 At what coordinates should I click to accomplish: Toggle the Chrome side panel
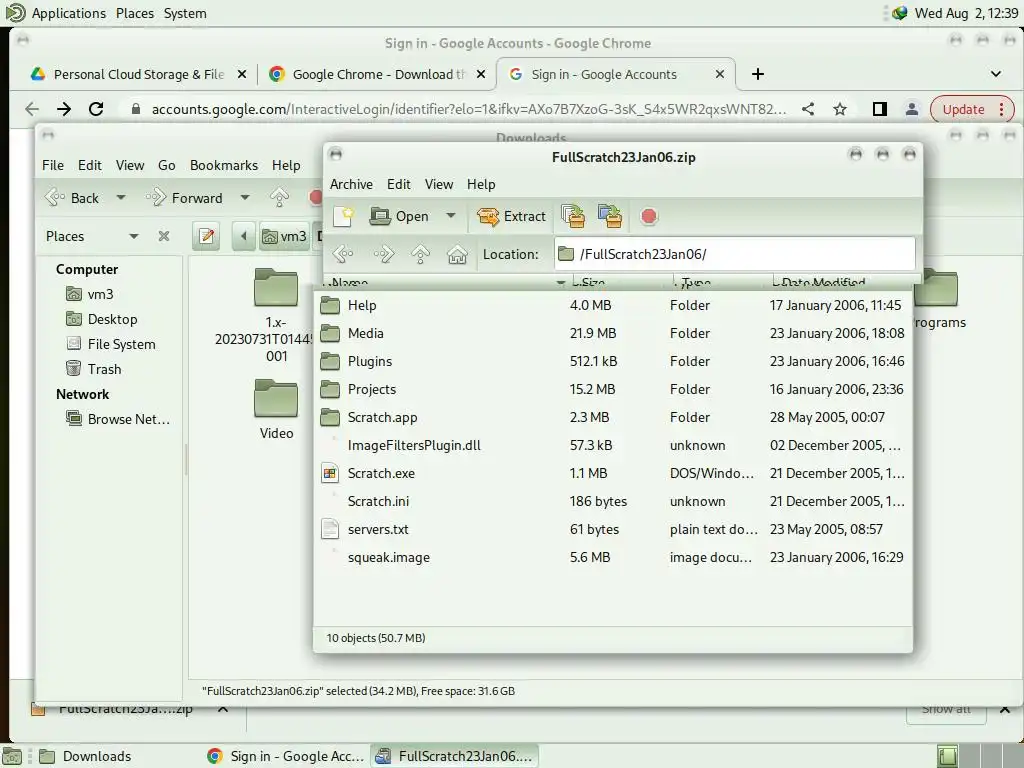(880, 109)
